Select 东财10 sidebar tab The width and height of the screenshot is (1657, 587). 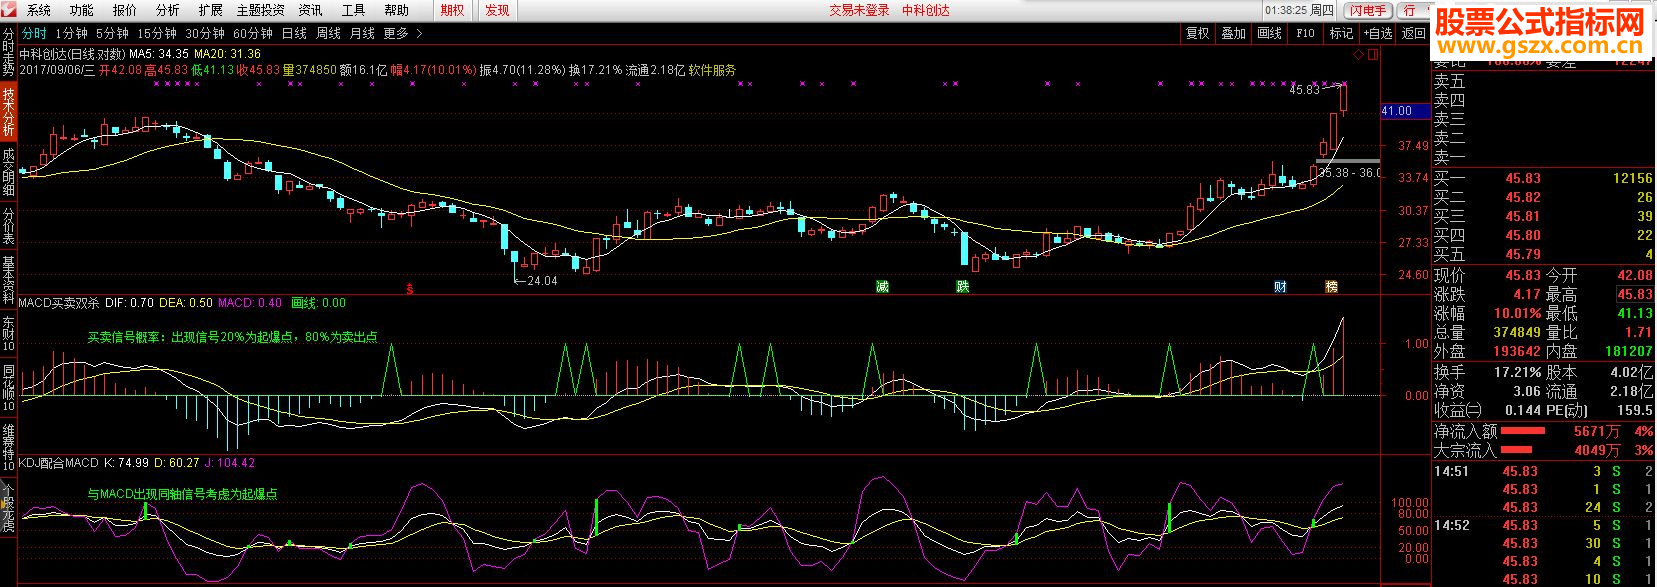(8, 333)
